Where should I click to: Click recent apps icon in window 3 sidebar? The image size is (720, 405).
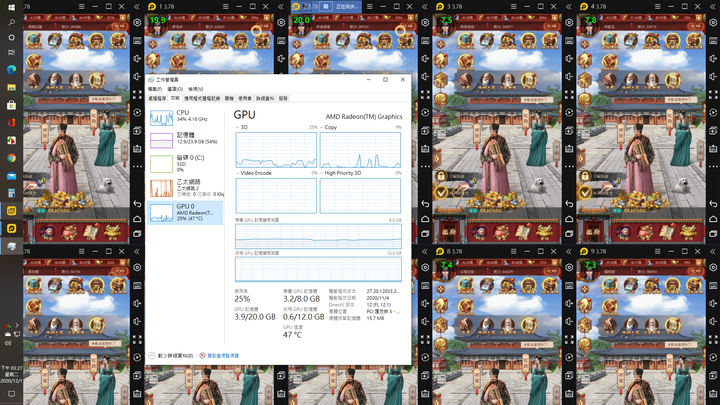pos(569,234)
